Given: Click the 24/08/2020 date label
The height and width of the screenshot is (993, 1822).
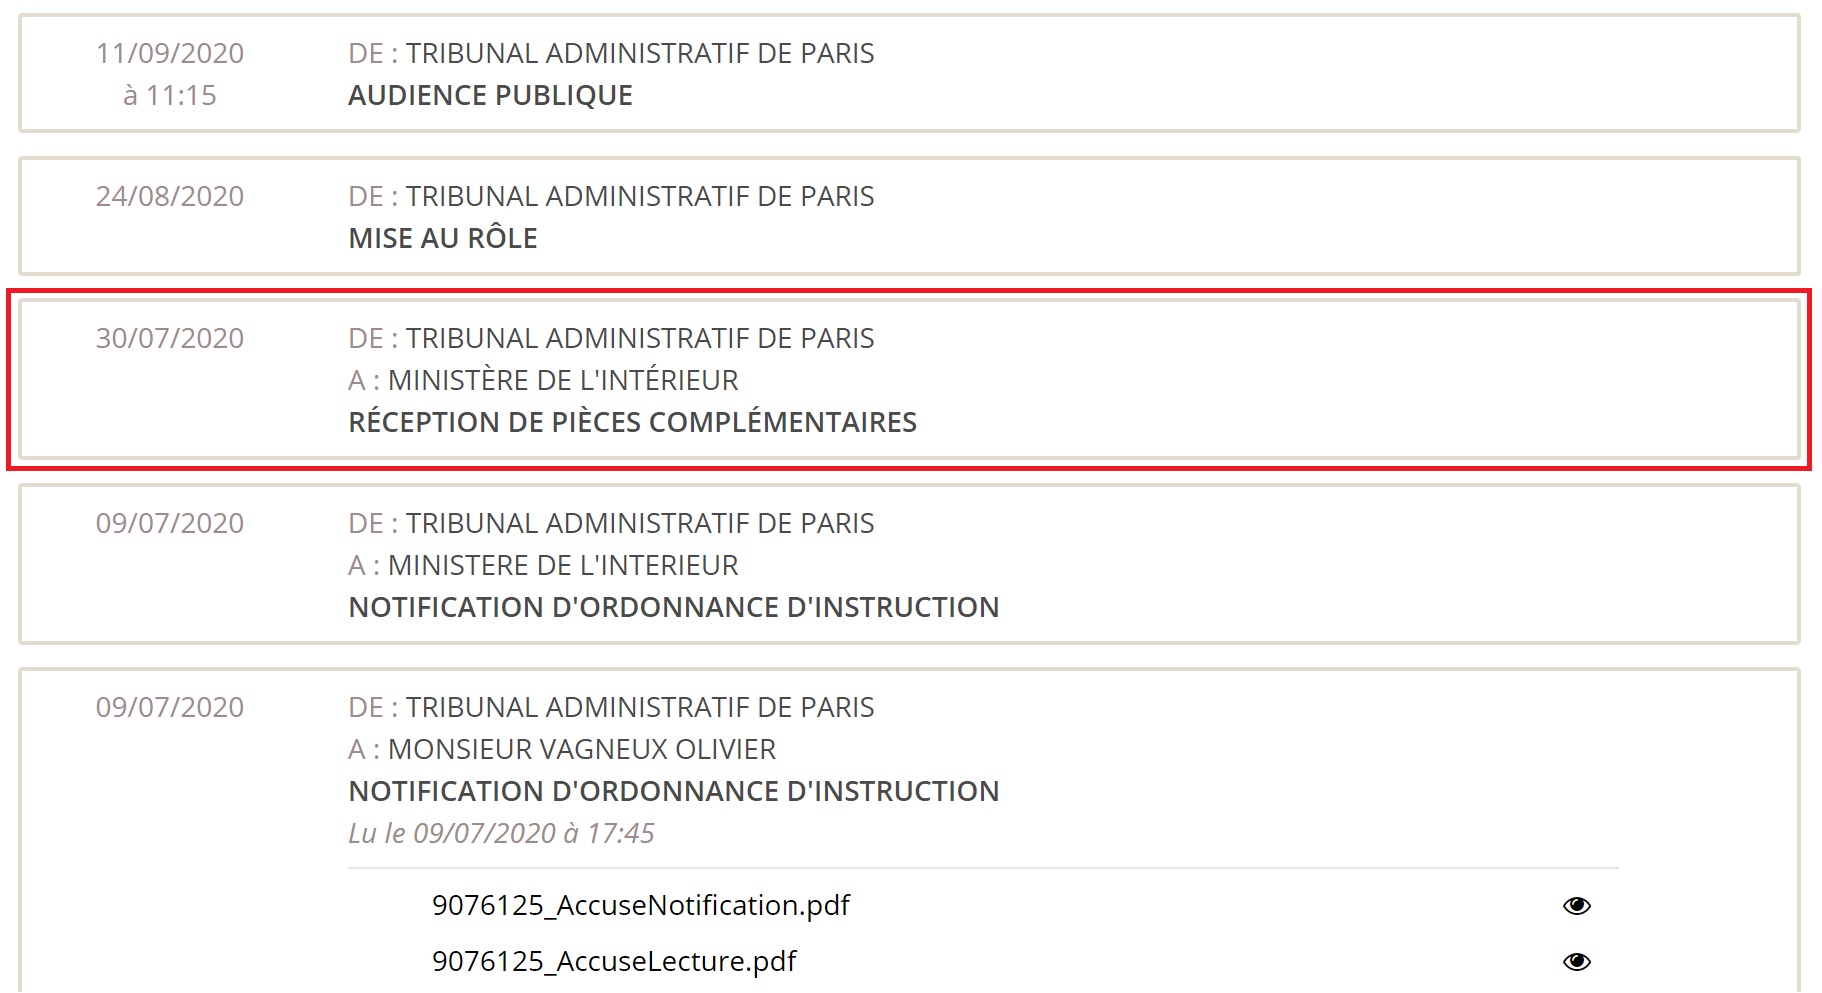Looking at the screenshot, I should coord(170,197).
